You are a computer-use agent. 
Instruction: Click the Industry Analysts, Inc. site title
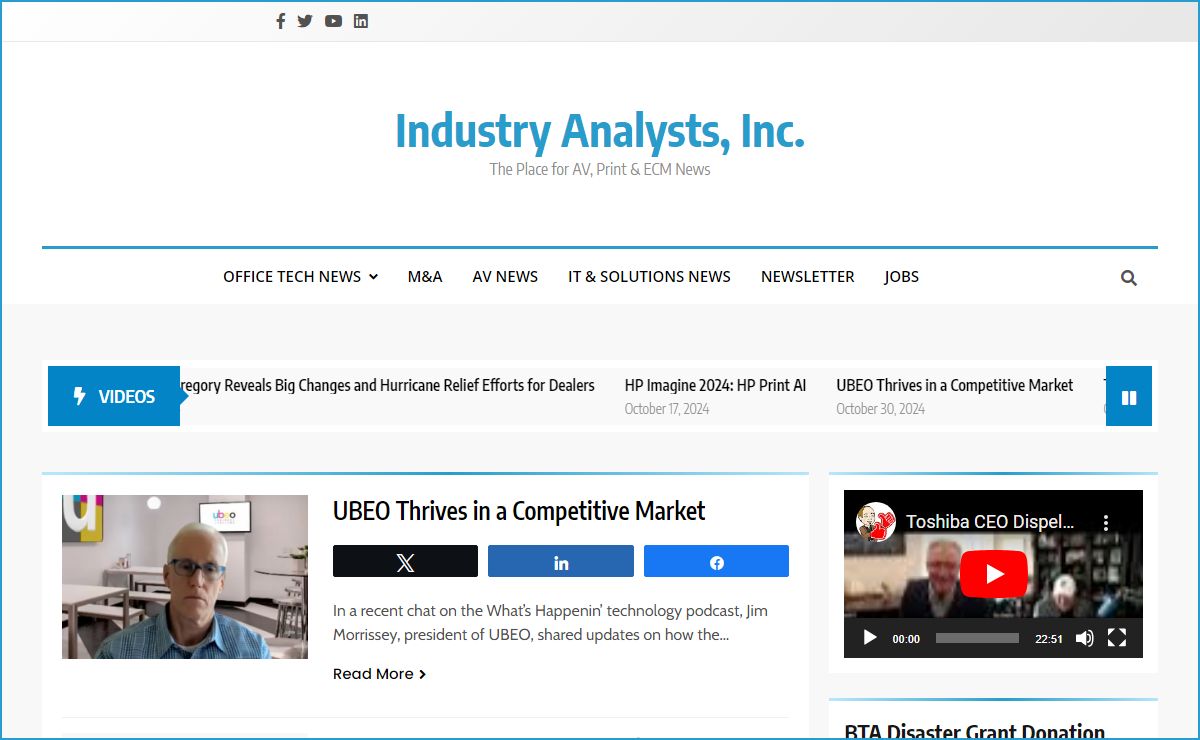click(600, 131)
